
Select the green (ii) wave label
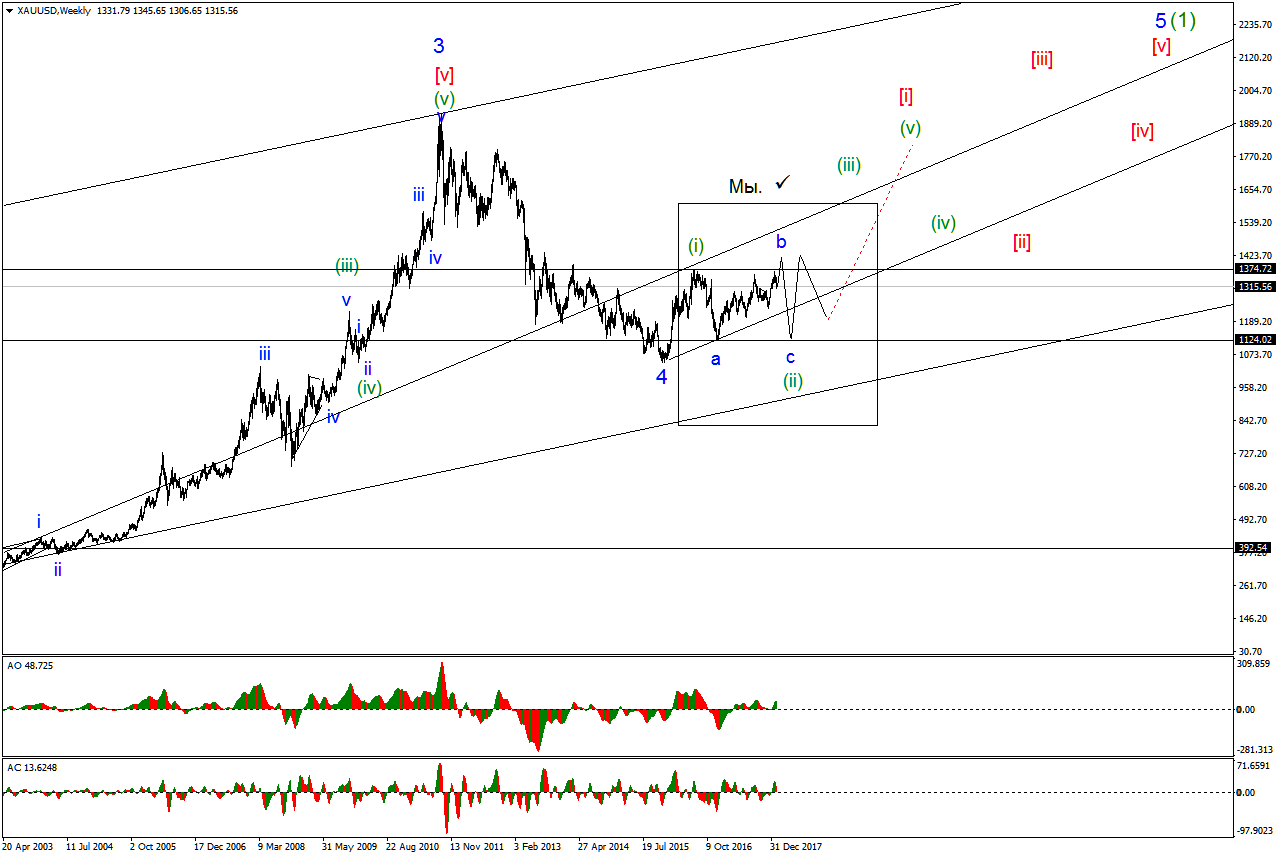[792, 380]
